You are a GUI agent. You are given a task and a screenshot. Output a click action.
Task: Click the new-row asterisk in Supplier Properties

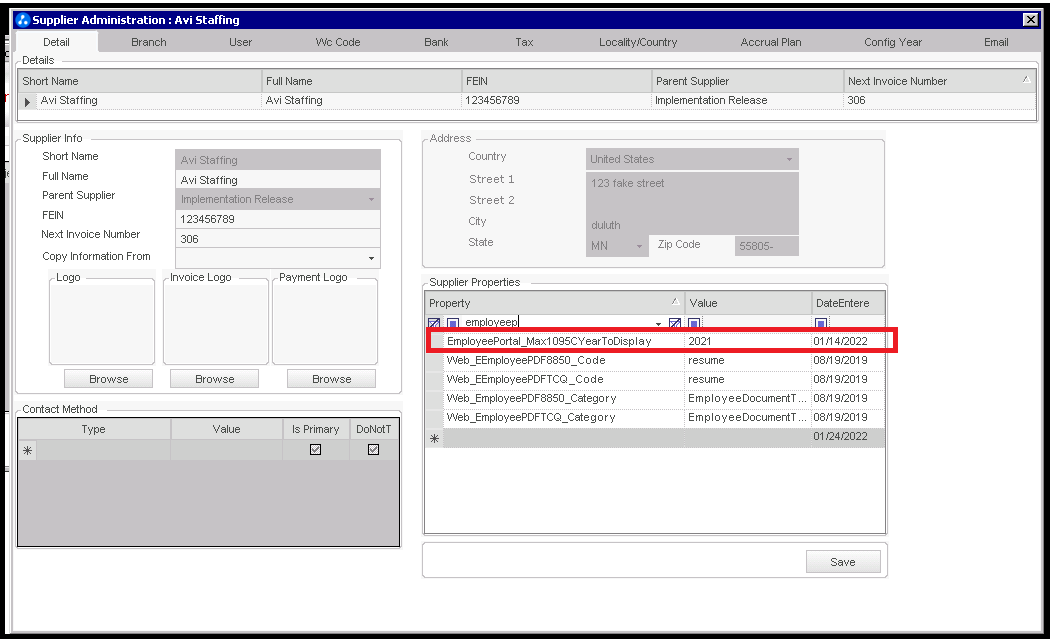click(434, 438)
